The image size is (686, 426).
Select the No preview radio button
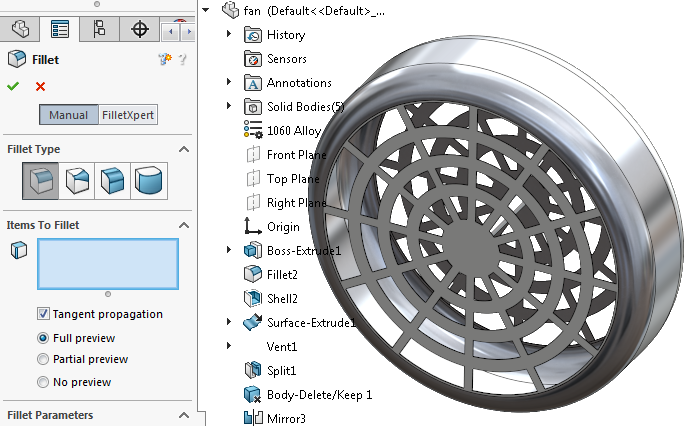(43, 382)
